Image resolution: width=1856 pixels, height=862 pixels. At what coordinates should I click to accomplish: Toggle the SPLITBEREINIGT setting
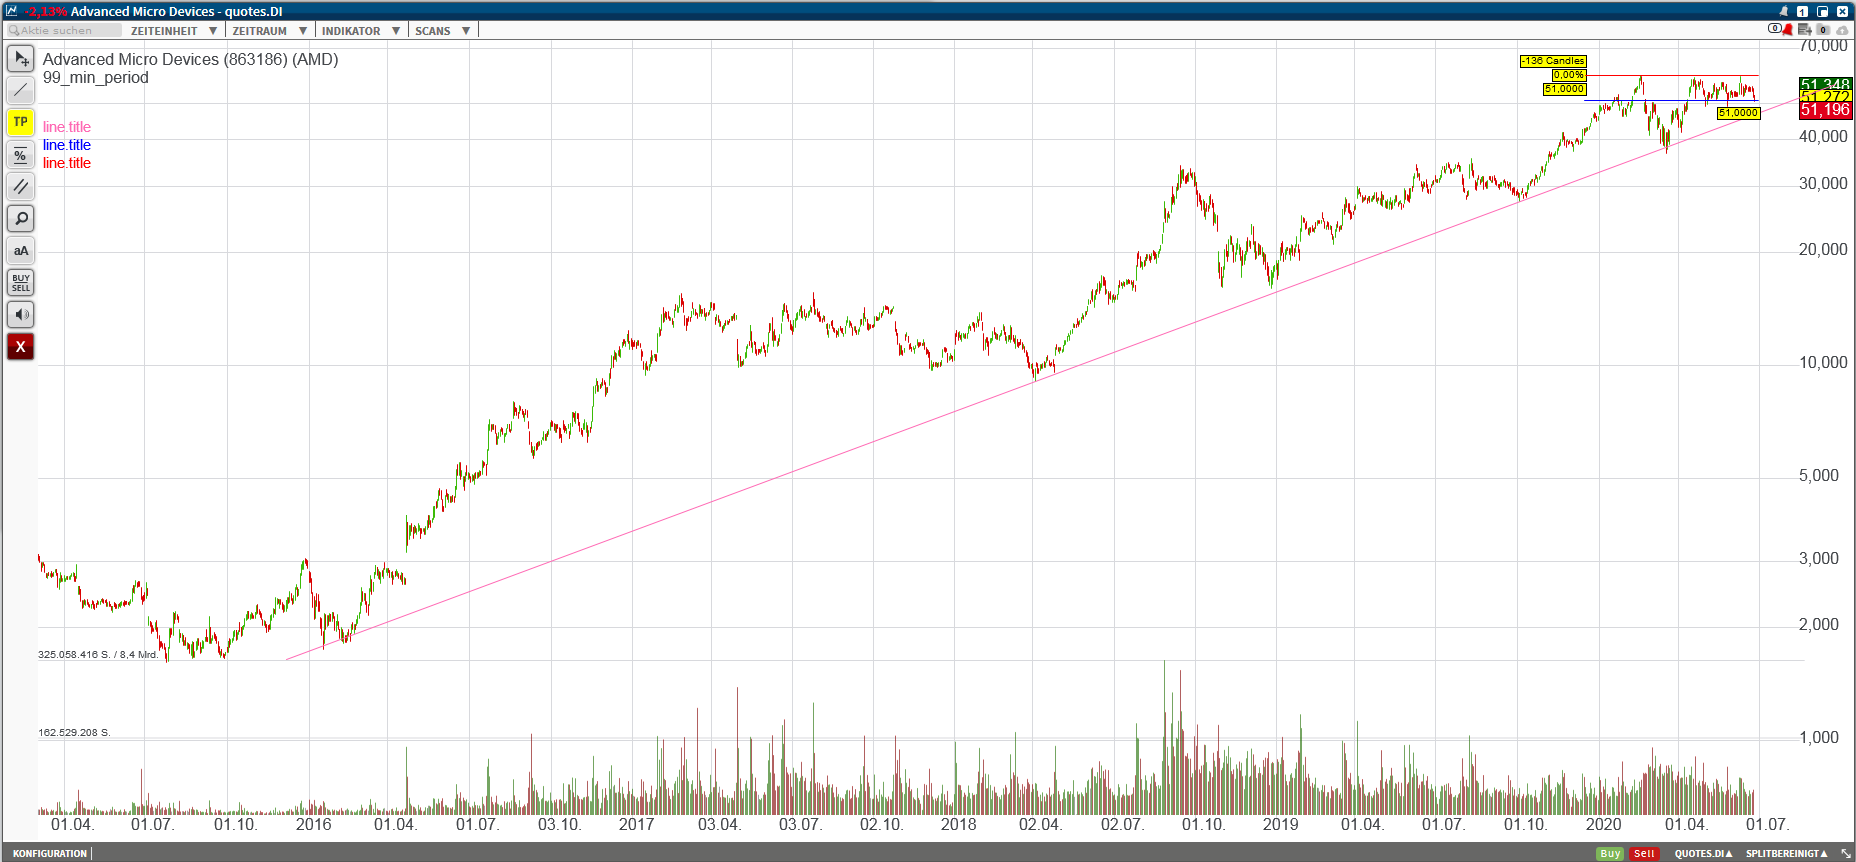pyautogui.click(x=1786, y=854)
